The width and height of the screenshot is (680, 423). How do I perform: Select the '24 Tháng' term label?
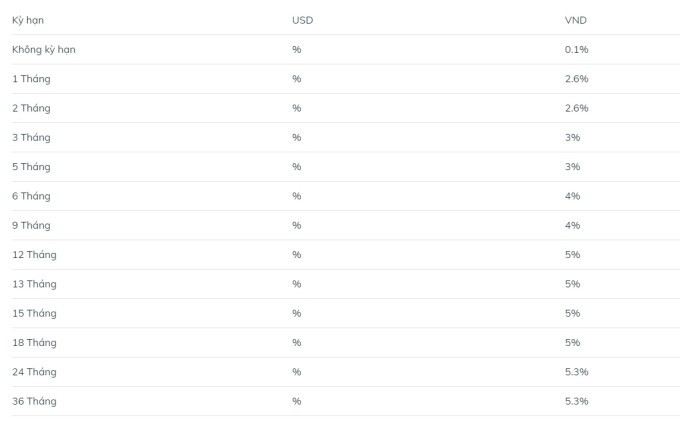pyautogui.click(x=34, y=372)
